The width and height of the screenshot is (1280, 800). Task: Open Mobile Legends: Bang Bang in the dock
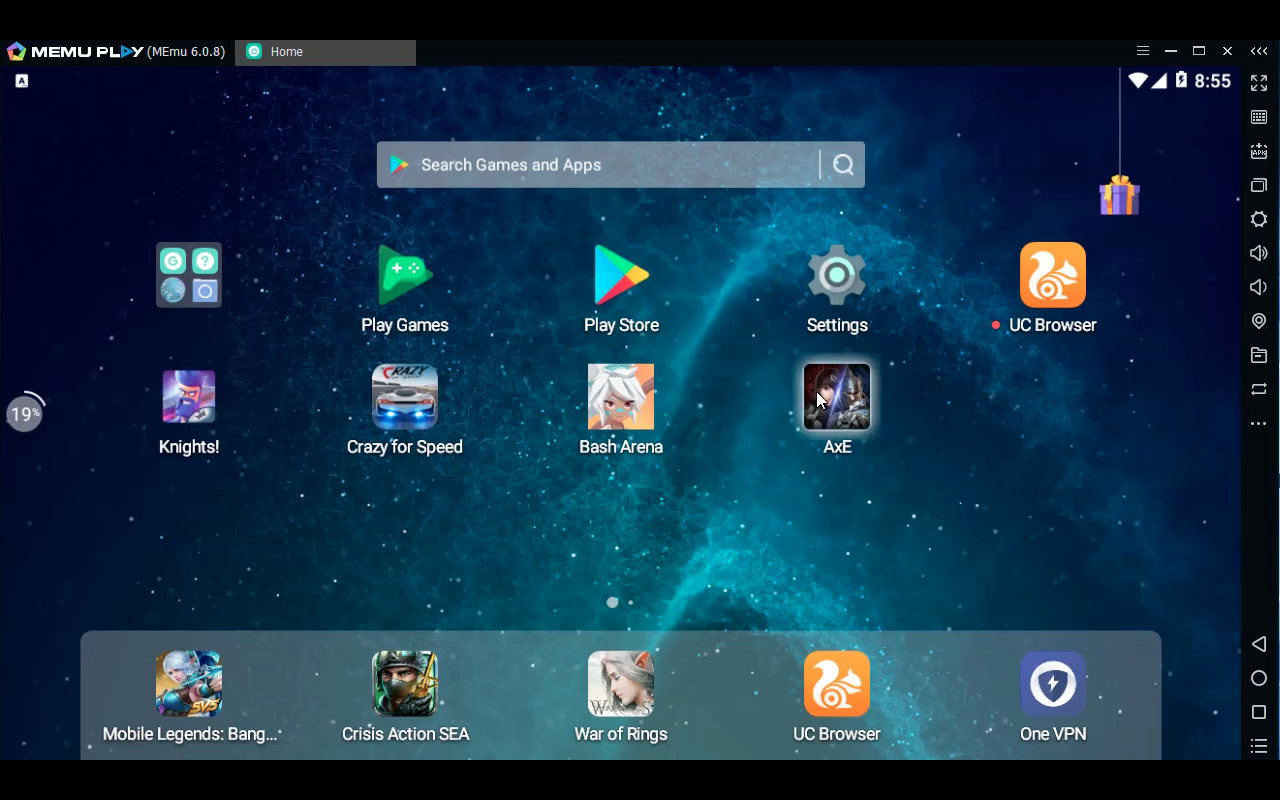(x=189, y=697)
